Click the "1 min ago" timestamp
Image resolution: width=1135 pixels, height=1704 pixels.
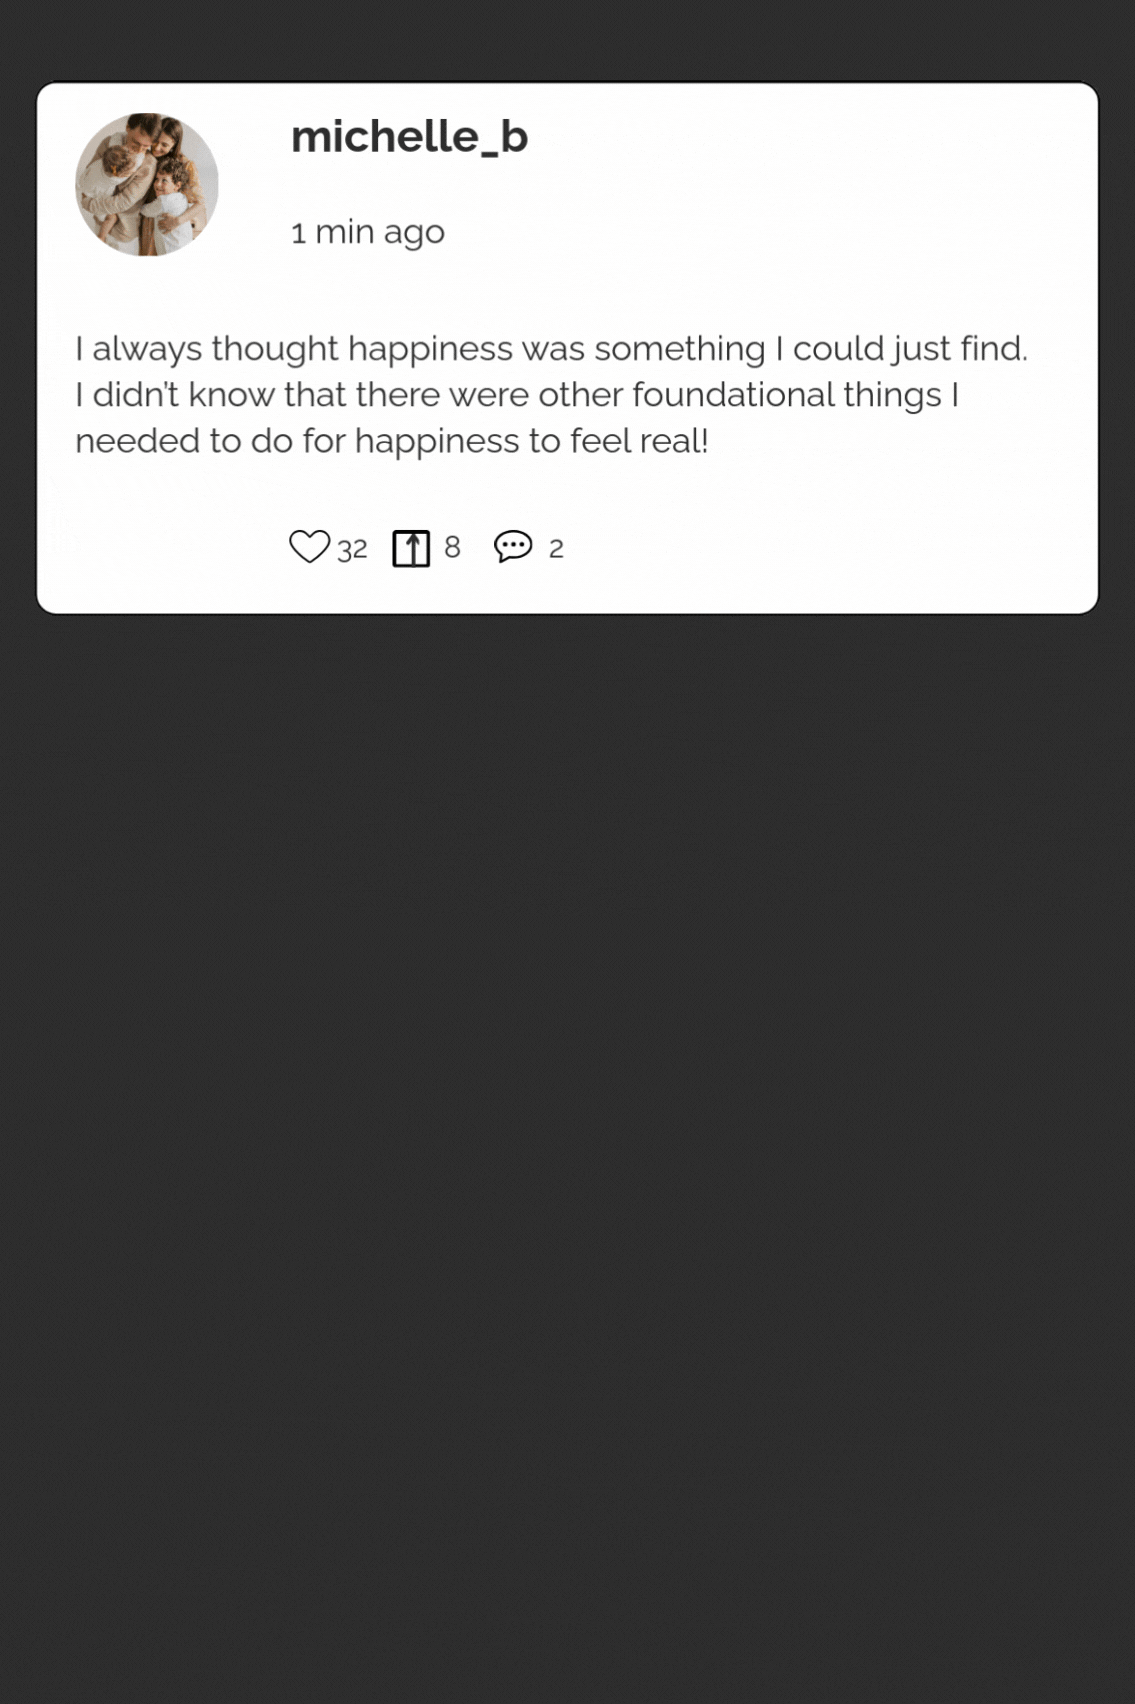pyautogui.click(x=367, y=232)
